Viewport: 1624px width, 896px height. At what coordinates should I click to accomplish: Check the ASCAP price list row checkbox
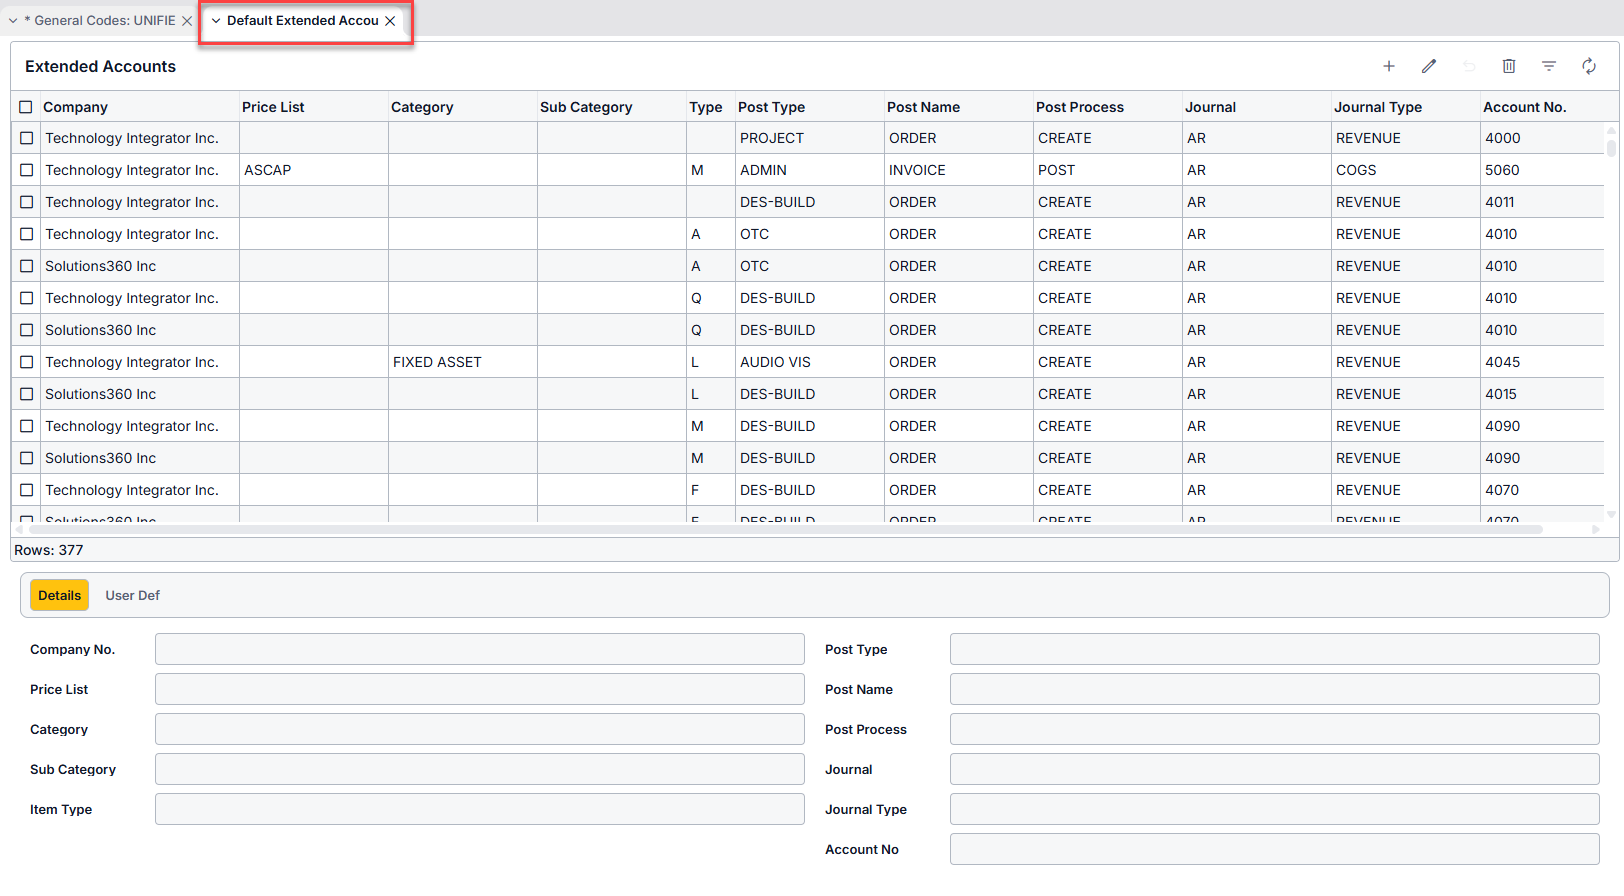click(x=27, y=170)
